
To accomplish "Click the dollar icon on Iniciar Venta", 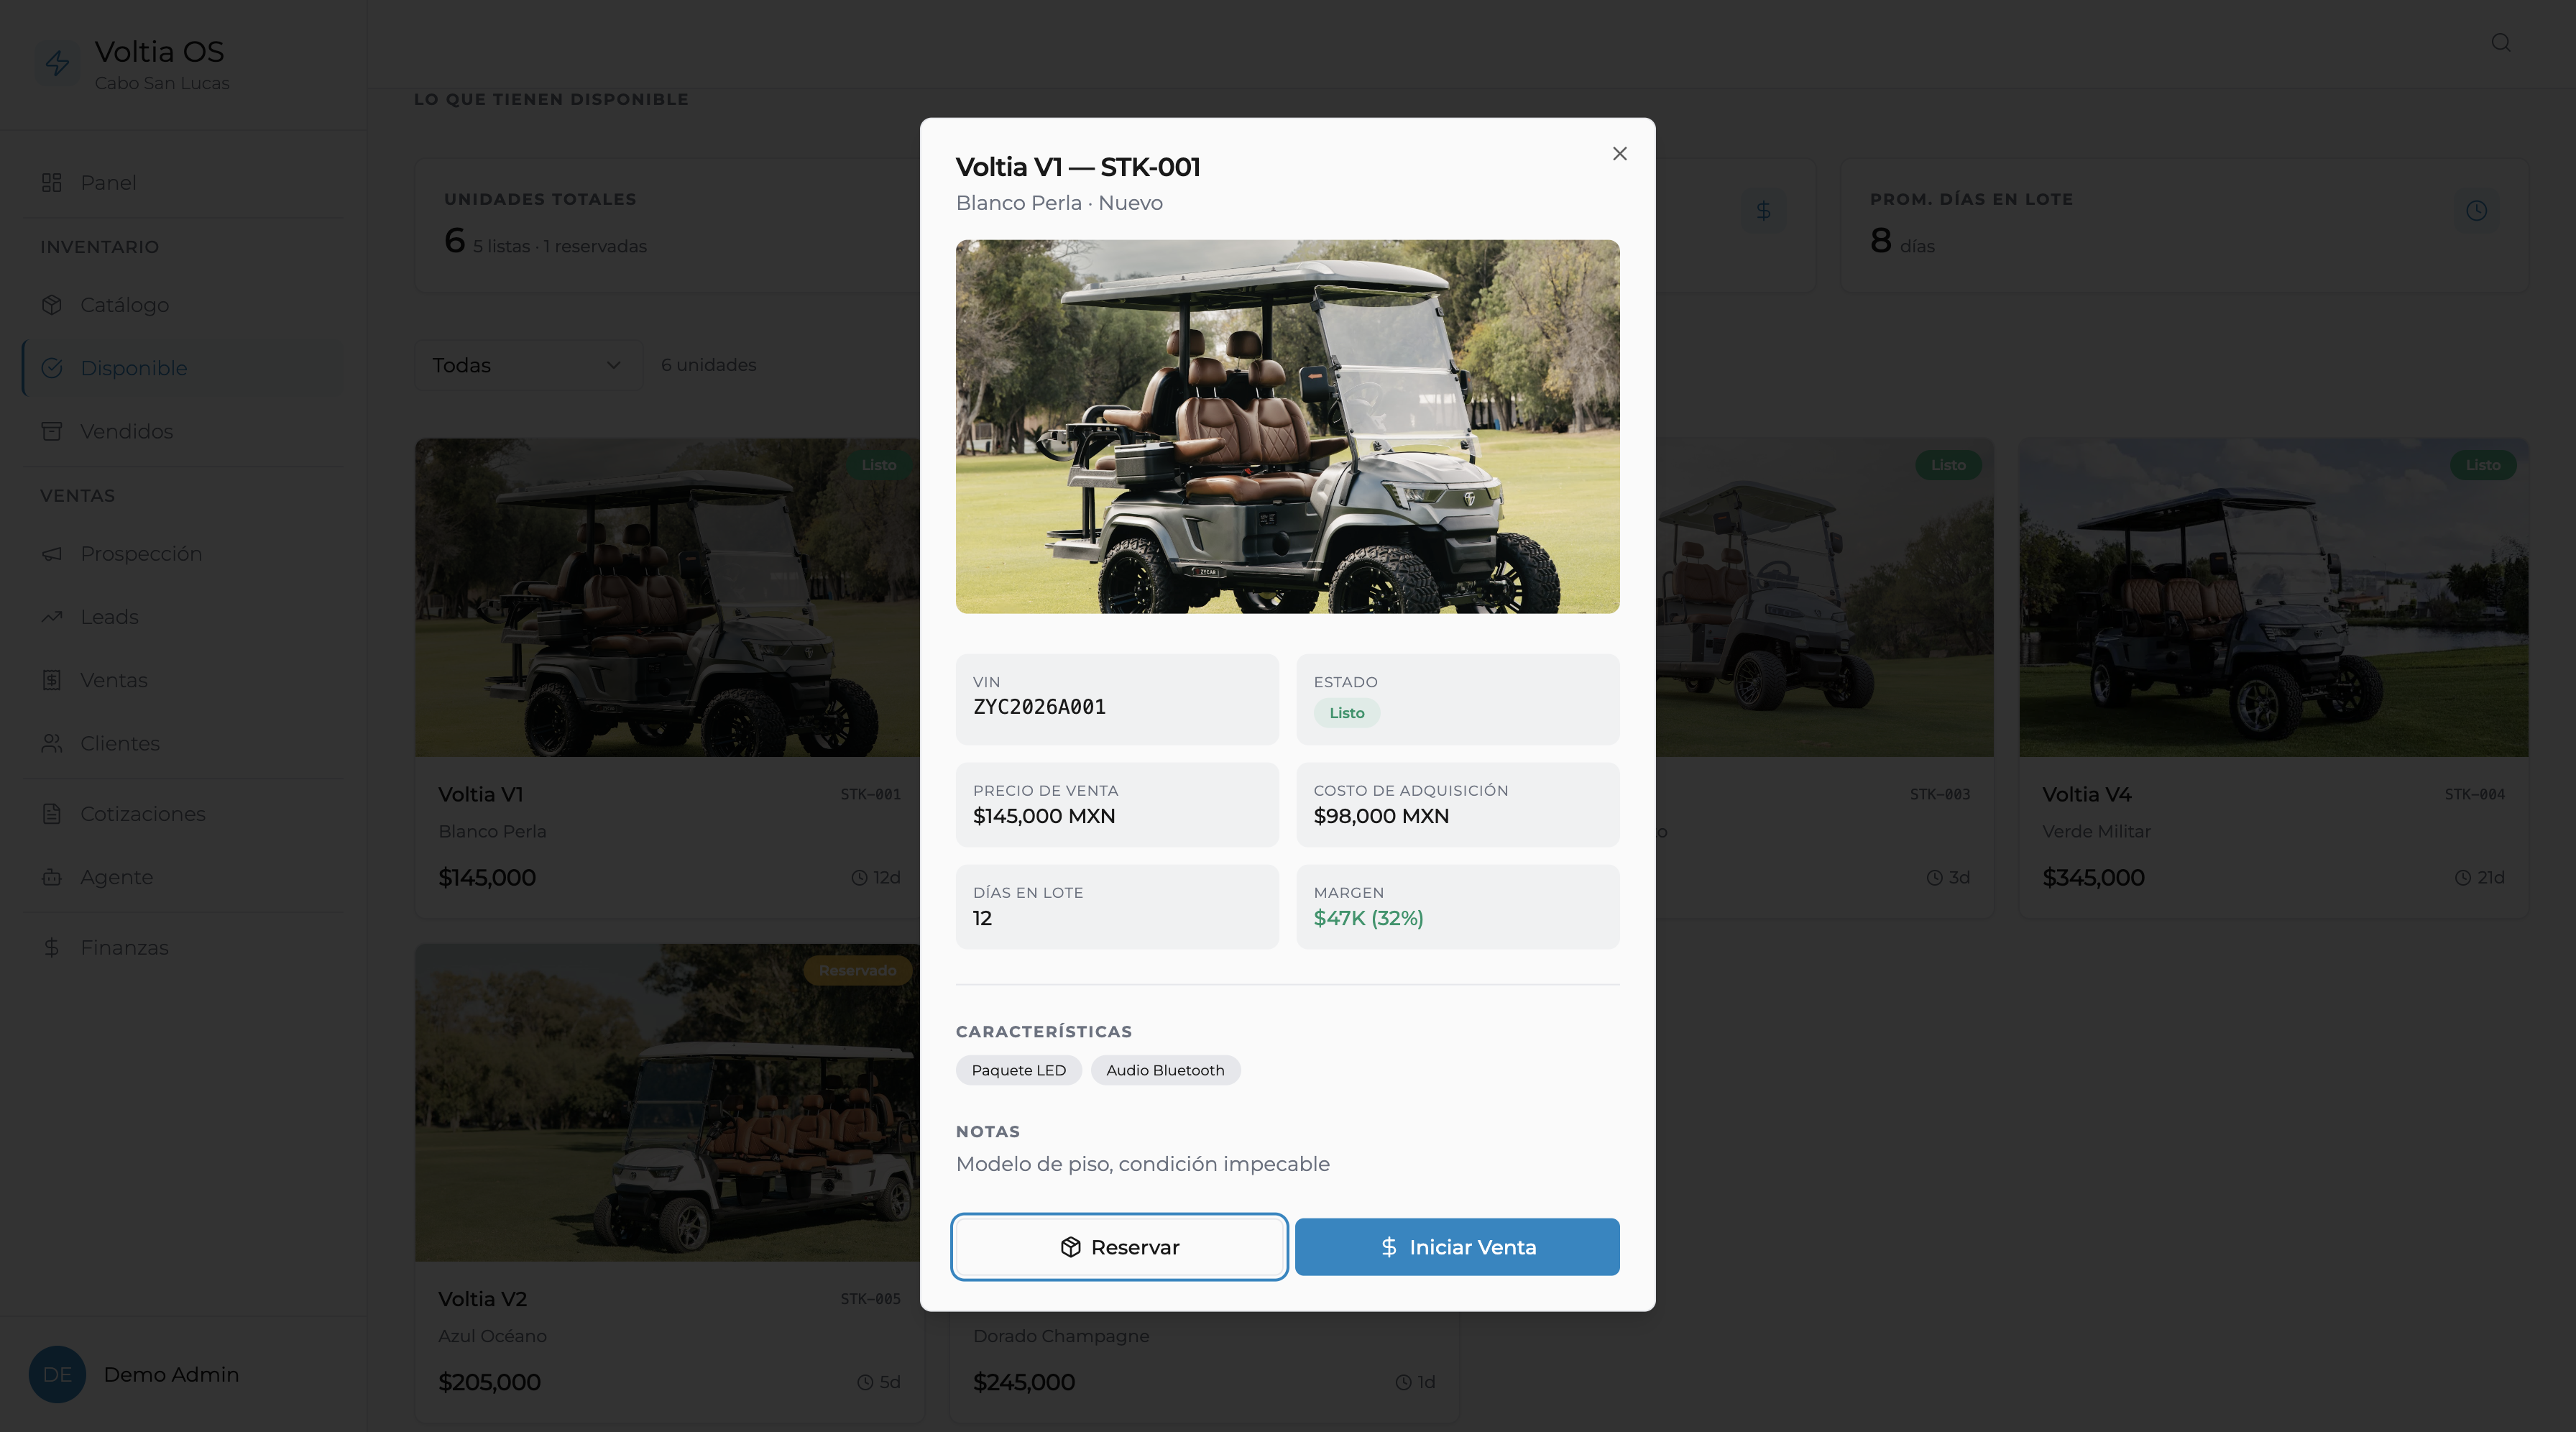I will click(x=1389, y=1247).
